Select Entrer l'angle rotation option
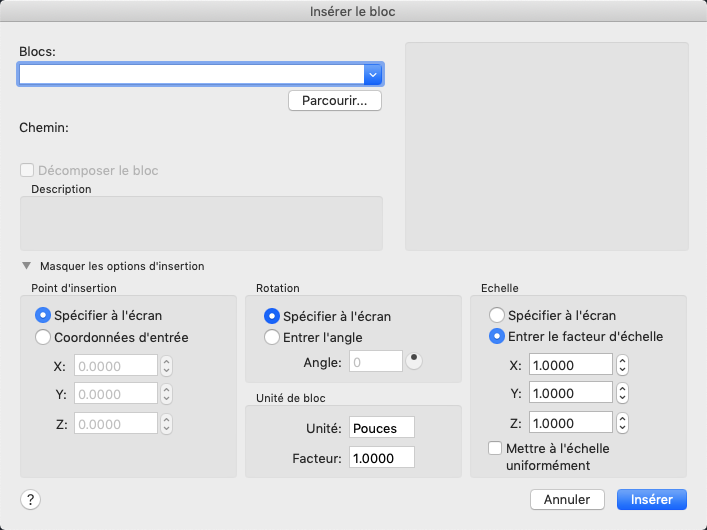The width and height of the screenshot is (707, 530). [x=271, y=337]
